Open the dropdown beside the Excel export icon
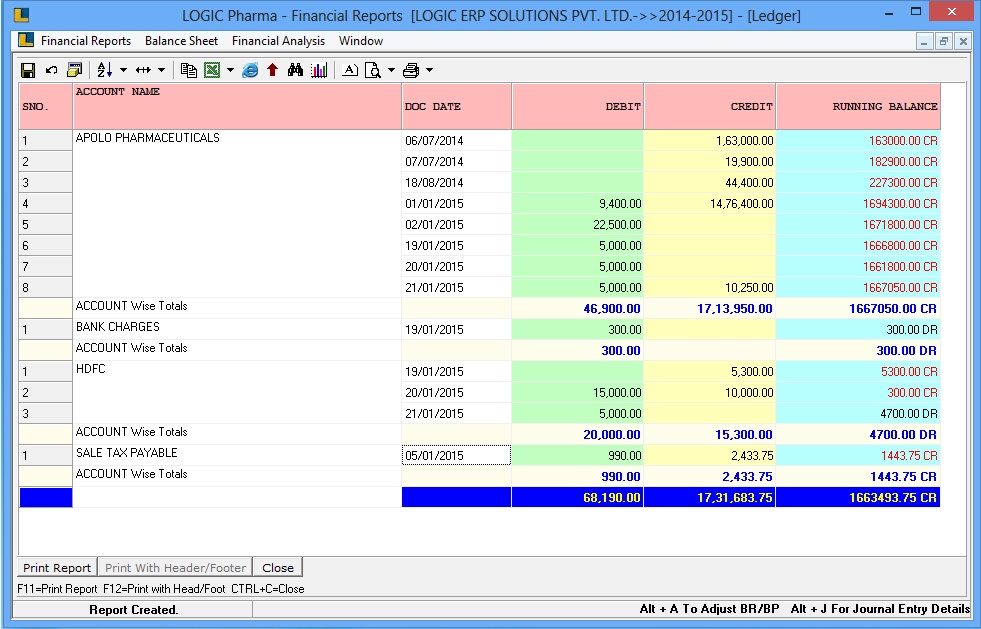 tap(228, 70)
